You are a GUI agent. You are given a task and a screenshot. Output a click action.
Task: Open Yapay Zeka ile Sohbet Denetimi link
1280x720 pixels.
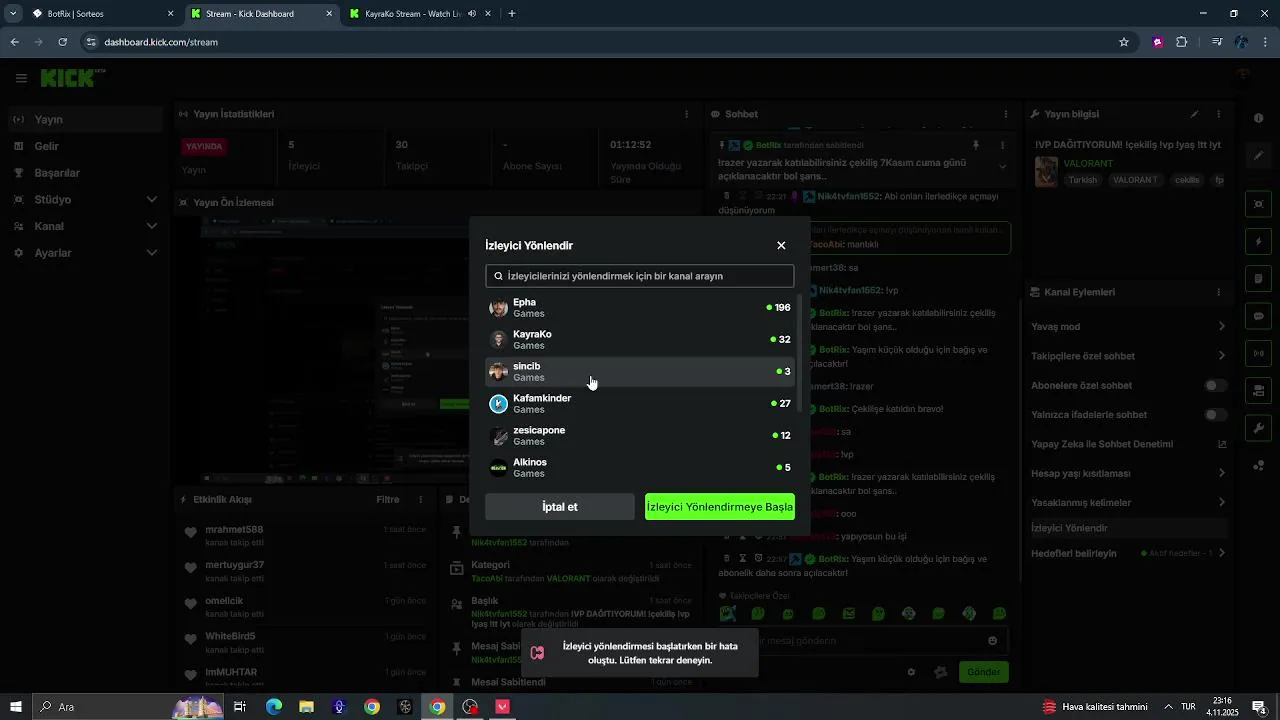click(1128, 444)
